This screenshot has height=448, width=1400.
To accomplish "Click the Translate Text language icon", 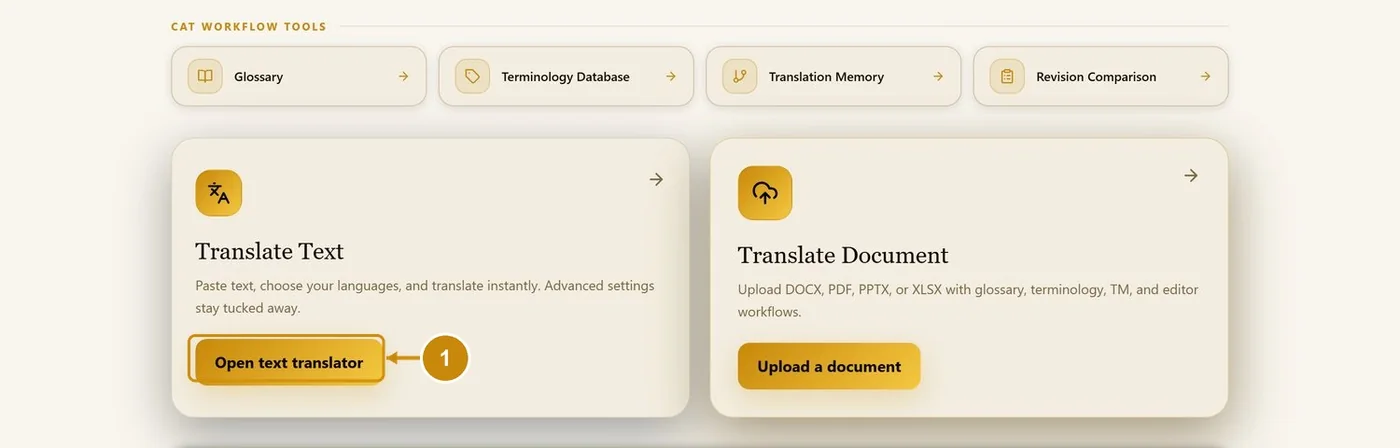I will [219, 193].
